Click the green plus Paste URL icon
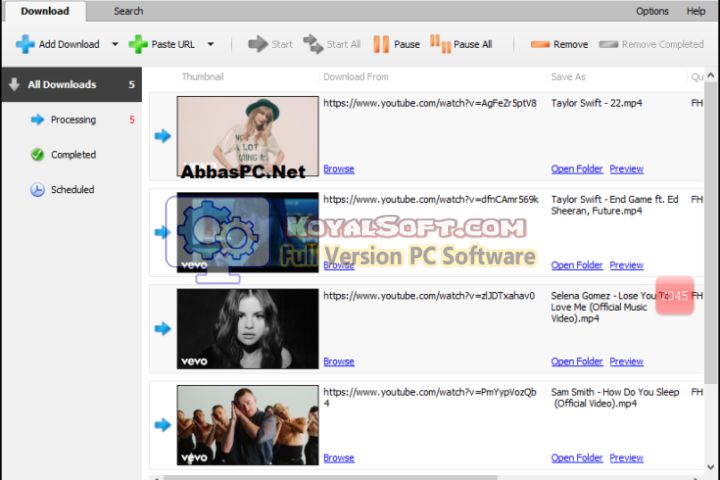 coord(138,45)
